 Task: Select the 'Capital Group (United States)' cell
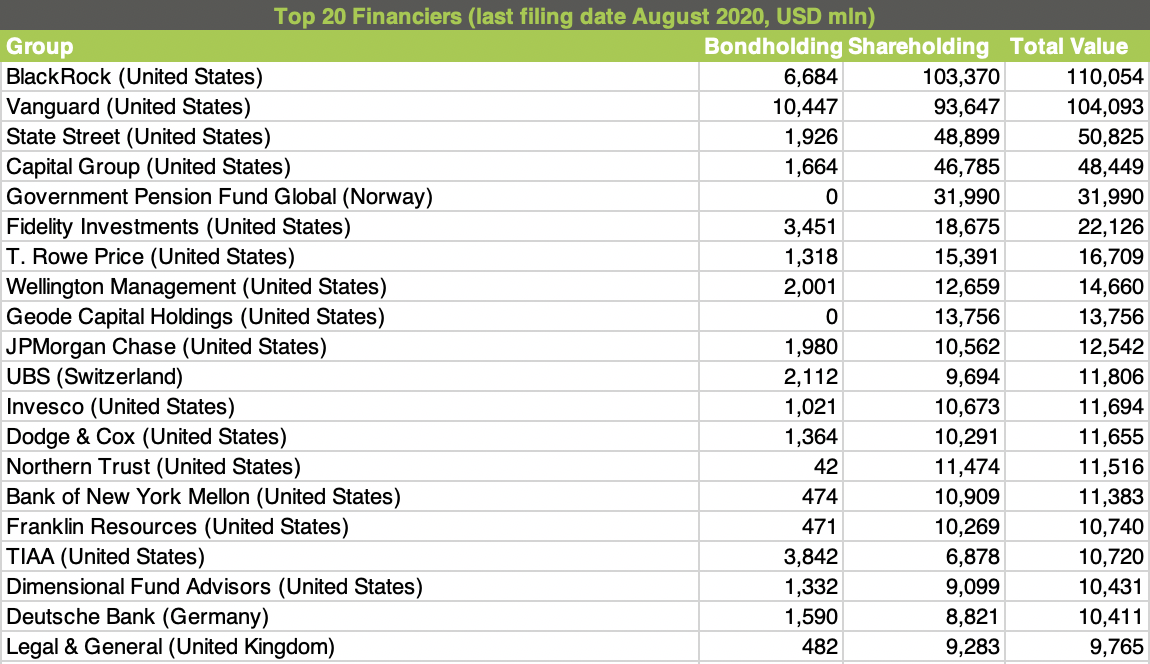tap(350, 167)
